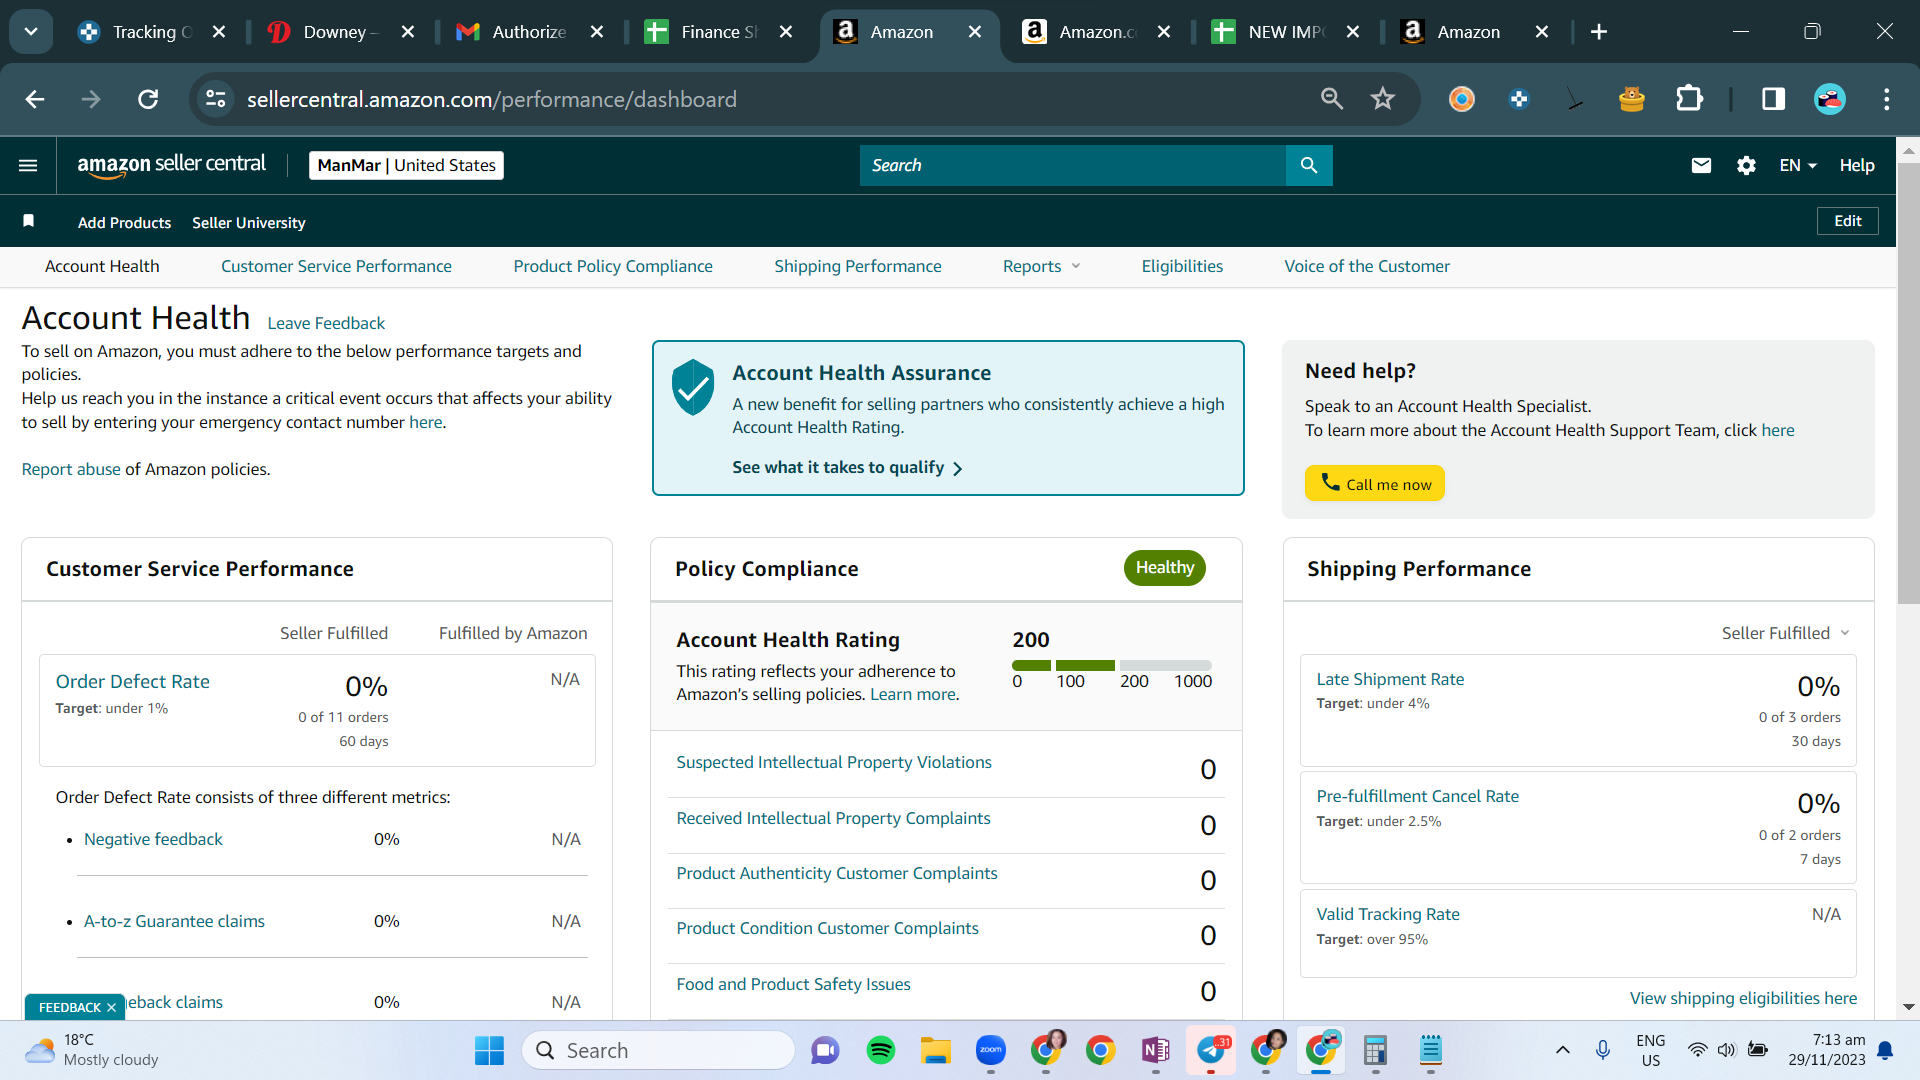View site information icon in address bar
The height and width of the screenshot is (1080, 1920).
coord(216,99)
